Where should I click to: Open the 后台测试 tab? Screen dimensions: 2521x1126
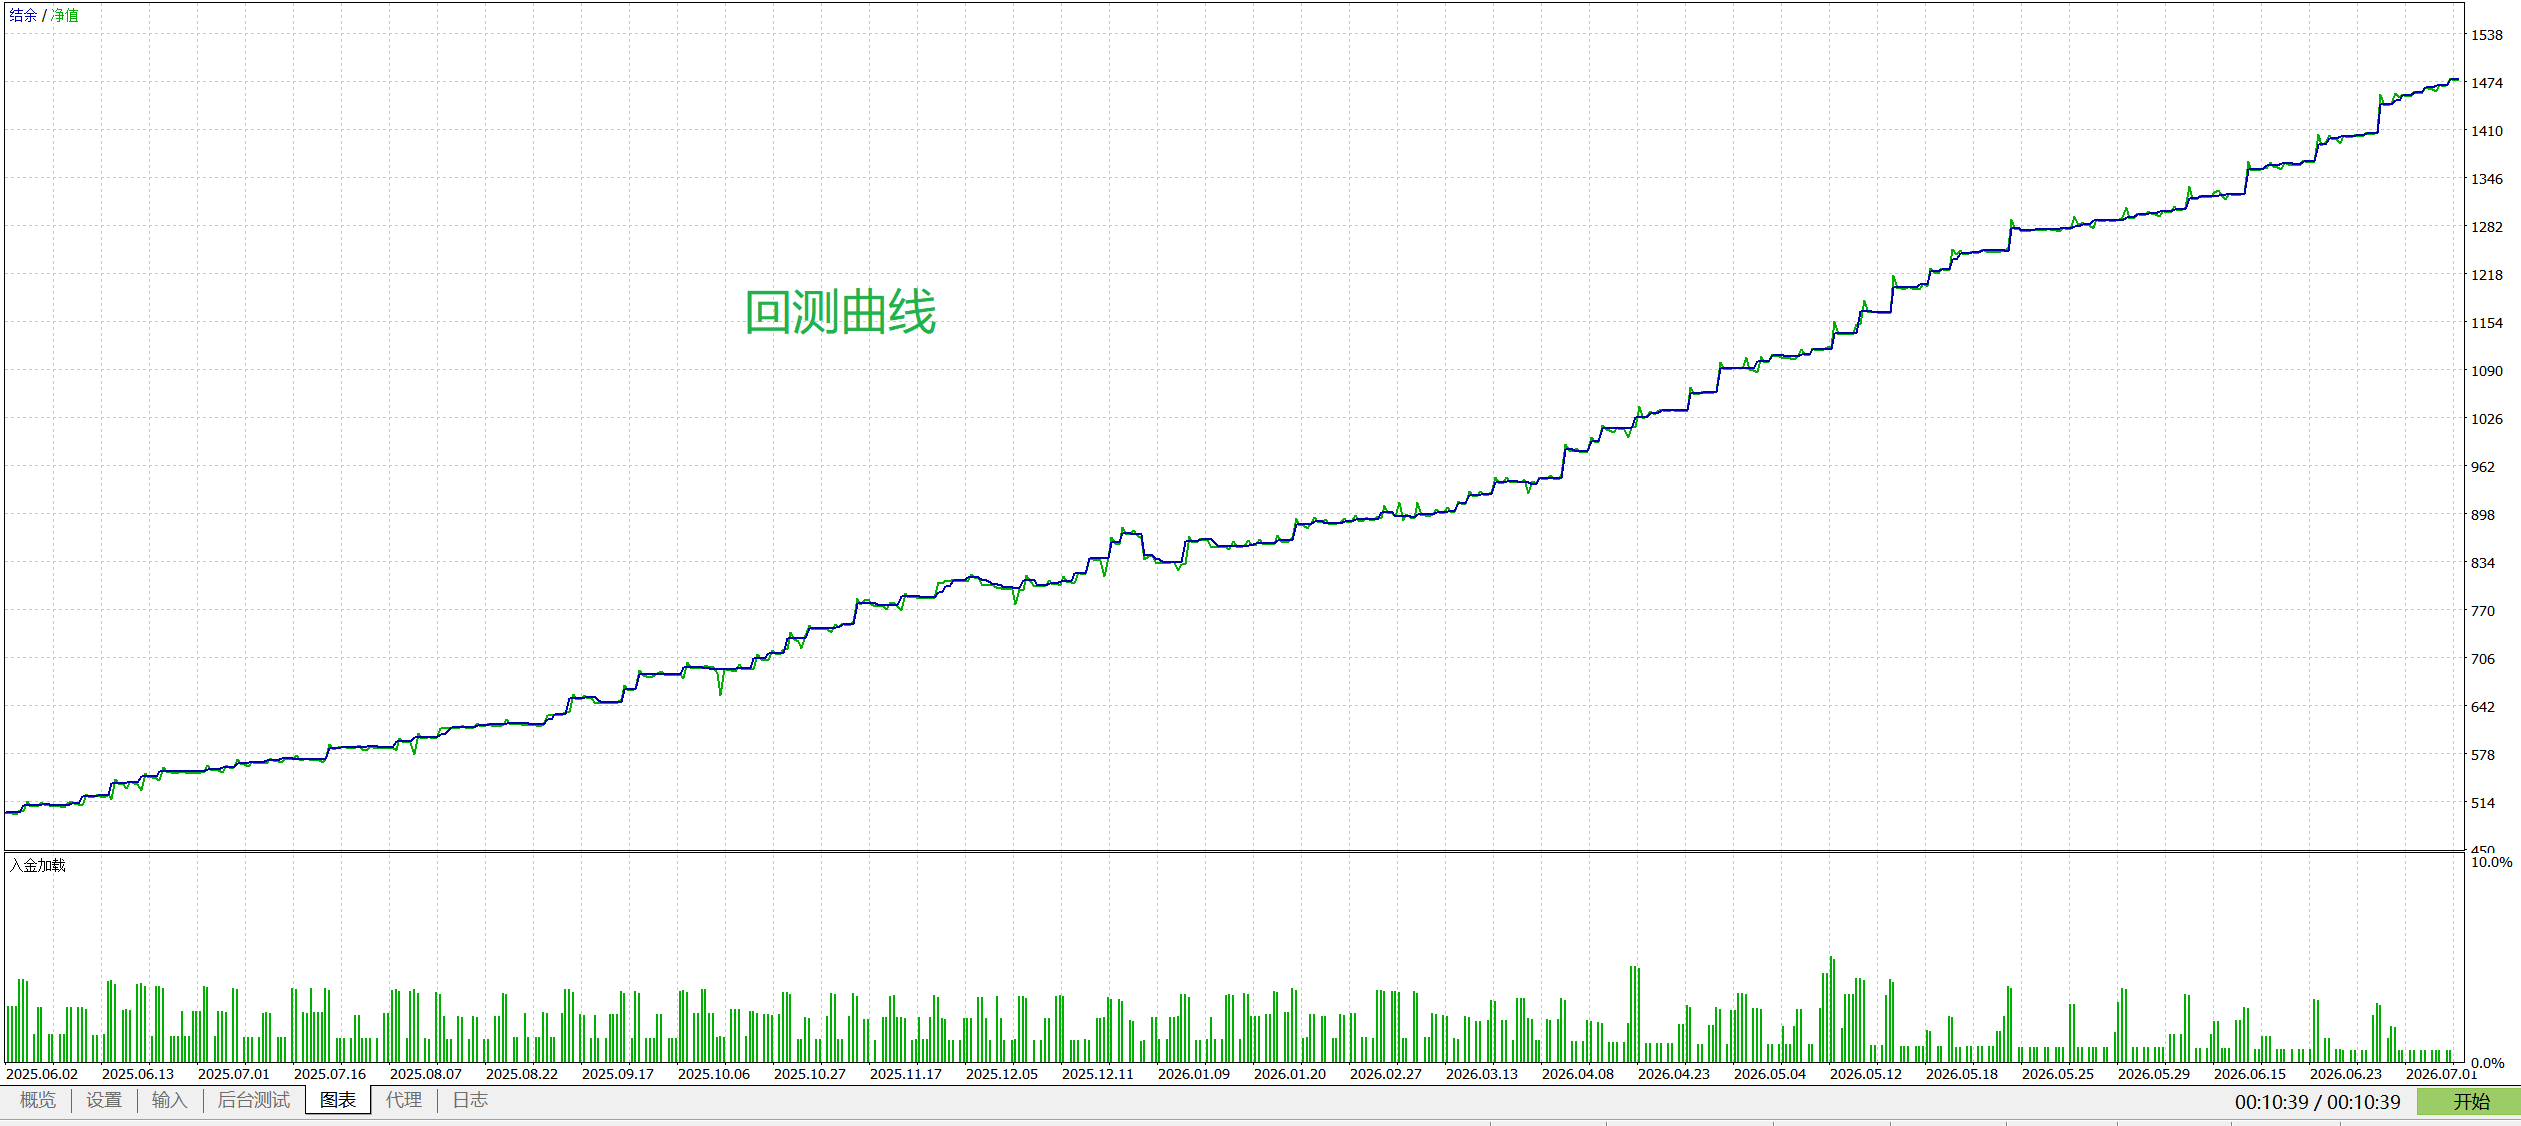click(254, 1100)
